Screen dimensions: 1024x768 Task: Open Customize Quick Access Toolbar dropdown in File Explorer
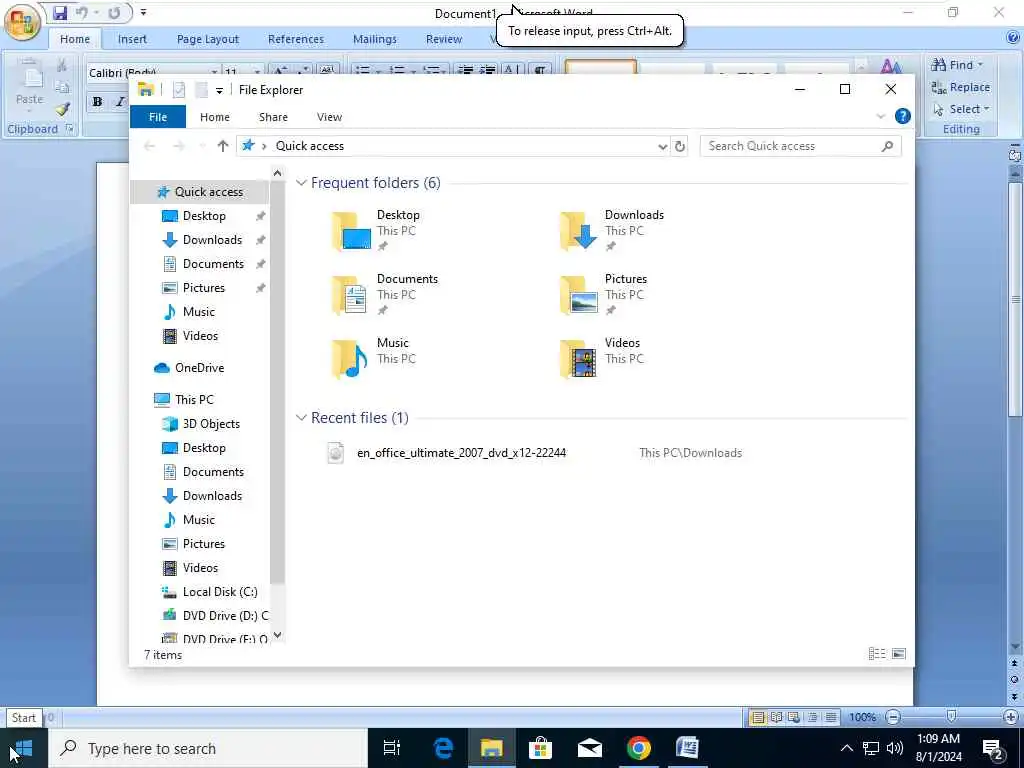219,91
